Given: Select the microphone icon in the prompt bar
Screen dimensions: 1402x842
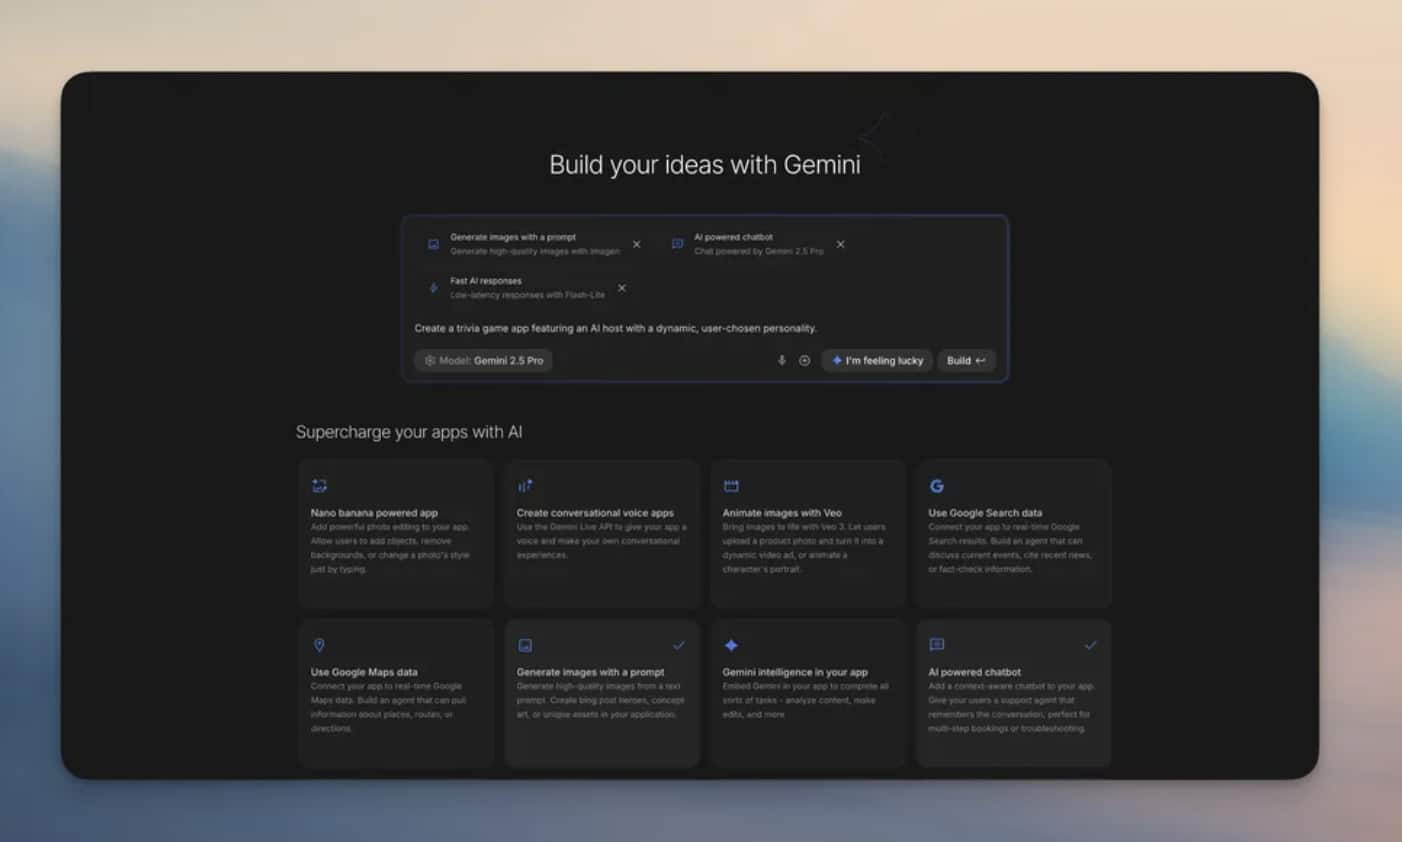Looking at the screenshot, I should tap(781, 360).
